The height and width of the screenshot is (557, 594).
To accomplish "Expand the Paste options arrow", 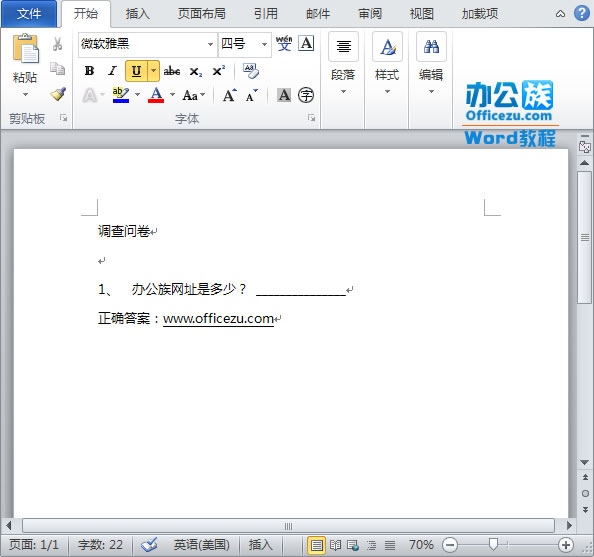I will click(25, 94).
